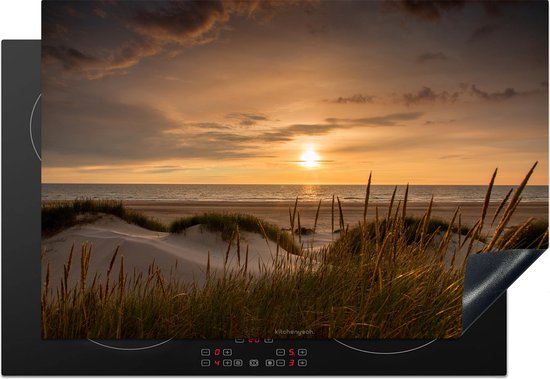
Task: Tap the minus button beside the 4 display
Action: (x=206, y=363)
